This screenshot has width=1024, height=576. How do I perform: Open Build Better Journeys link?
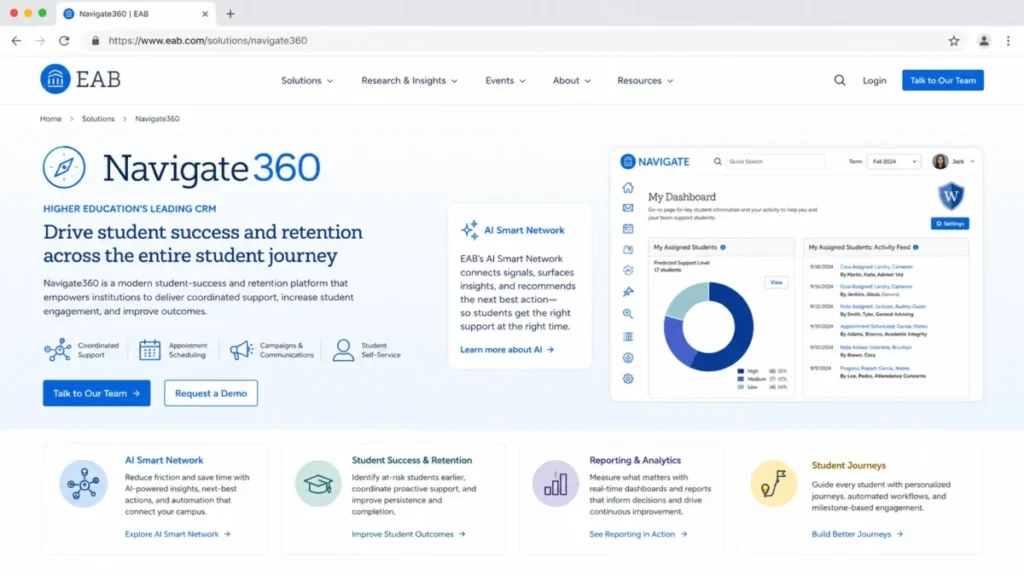[857, 534]
